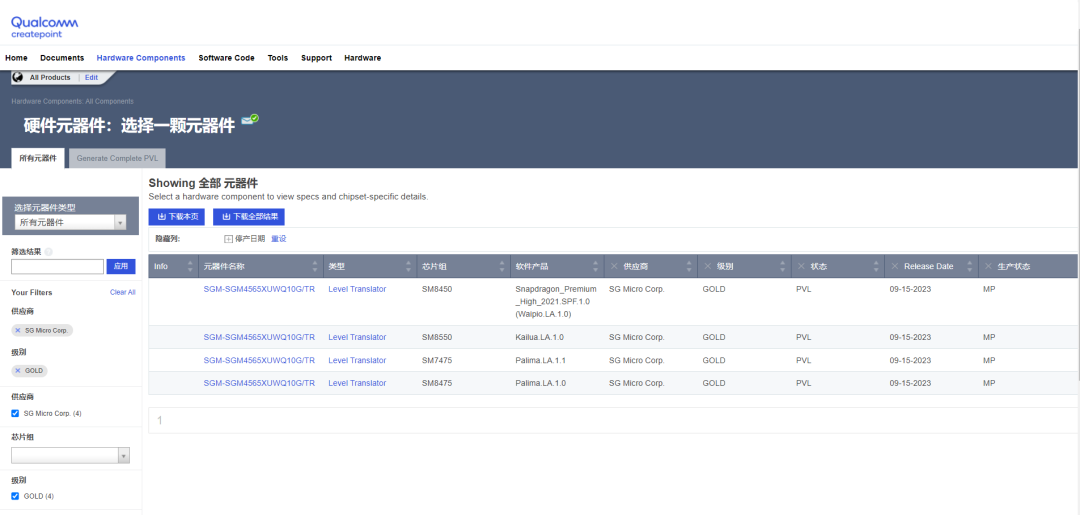Image resolution: width=1080 pixels, height=515 pixels.
Task: Click the Snapdragon_Premium_High_2021.SPF.1.0 cell
Action: pyautogui.click(x=556, y=302)
